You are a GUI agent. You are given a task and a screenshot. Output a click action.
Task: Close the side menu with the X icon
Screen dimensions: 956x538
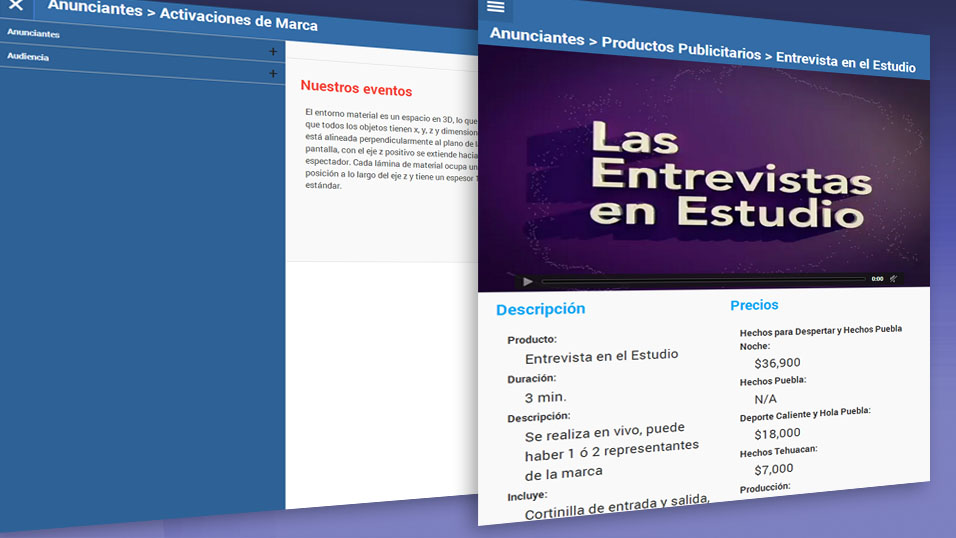[x=15, y=6]
